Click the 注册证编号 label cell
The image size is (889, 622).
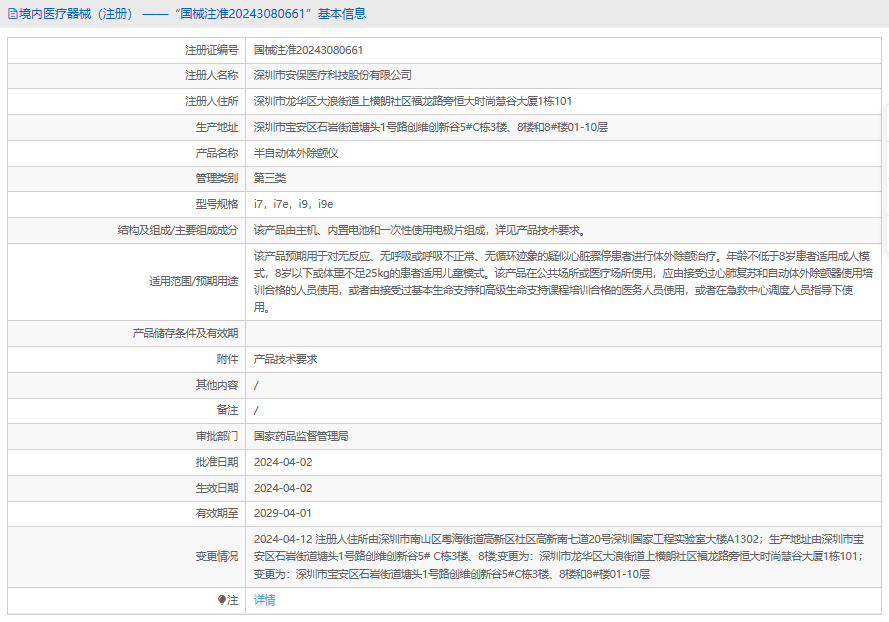tap(126, 50)
